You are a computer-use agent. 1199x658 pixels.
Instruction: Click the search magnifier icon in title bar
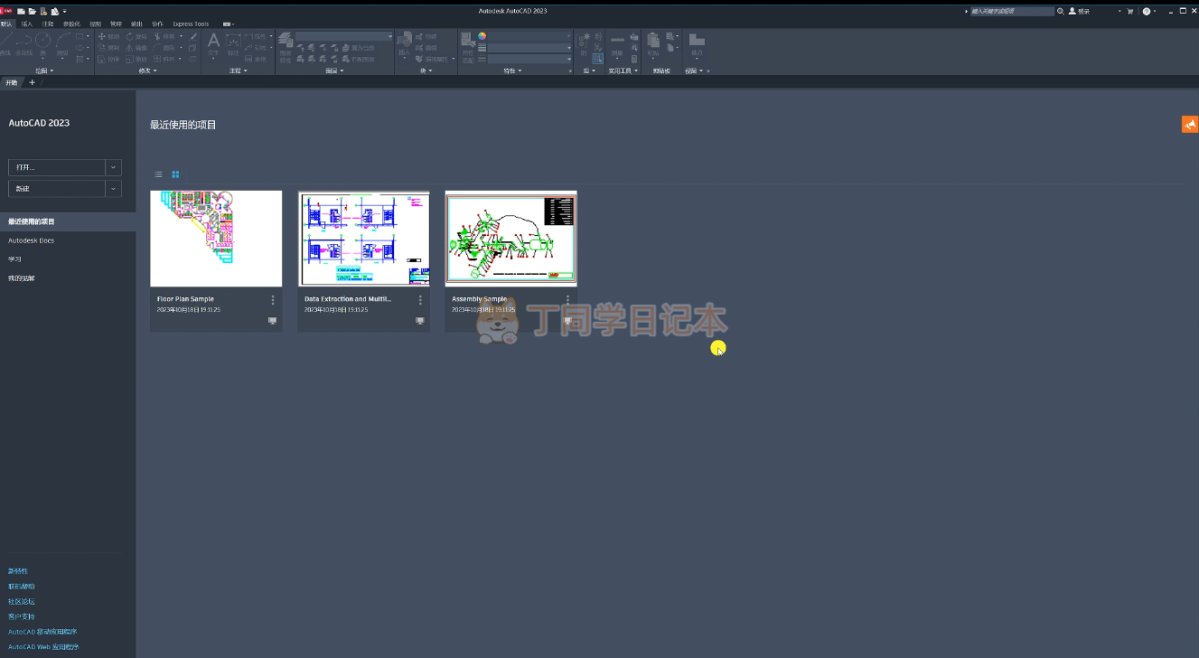tap(1060, 11)
